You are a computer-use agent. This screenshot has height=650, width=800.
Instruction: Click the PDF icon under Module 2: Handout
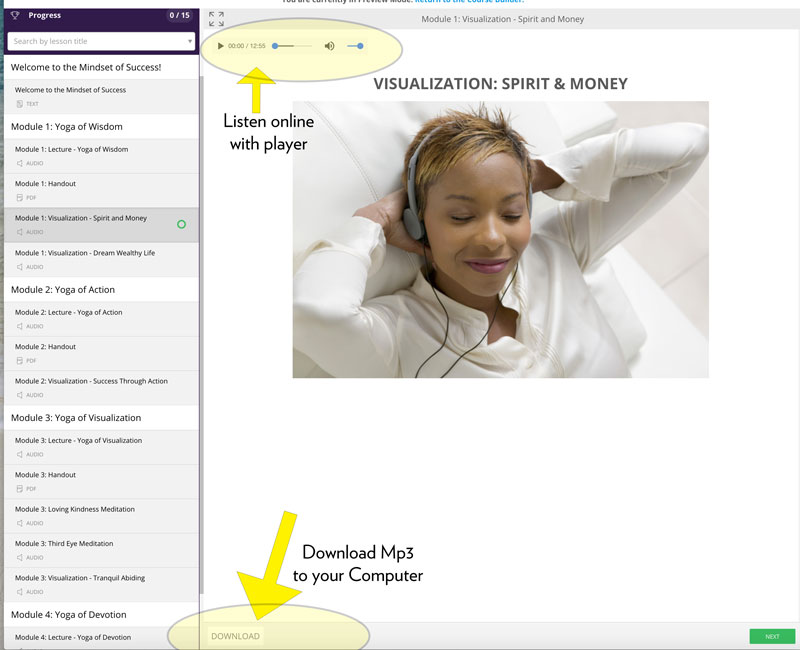(x=20, y=361)
